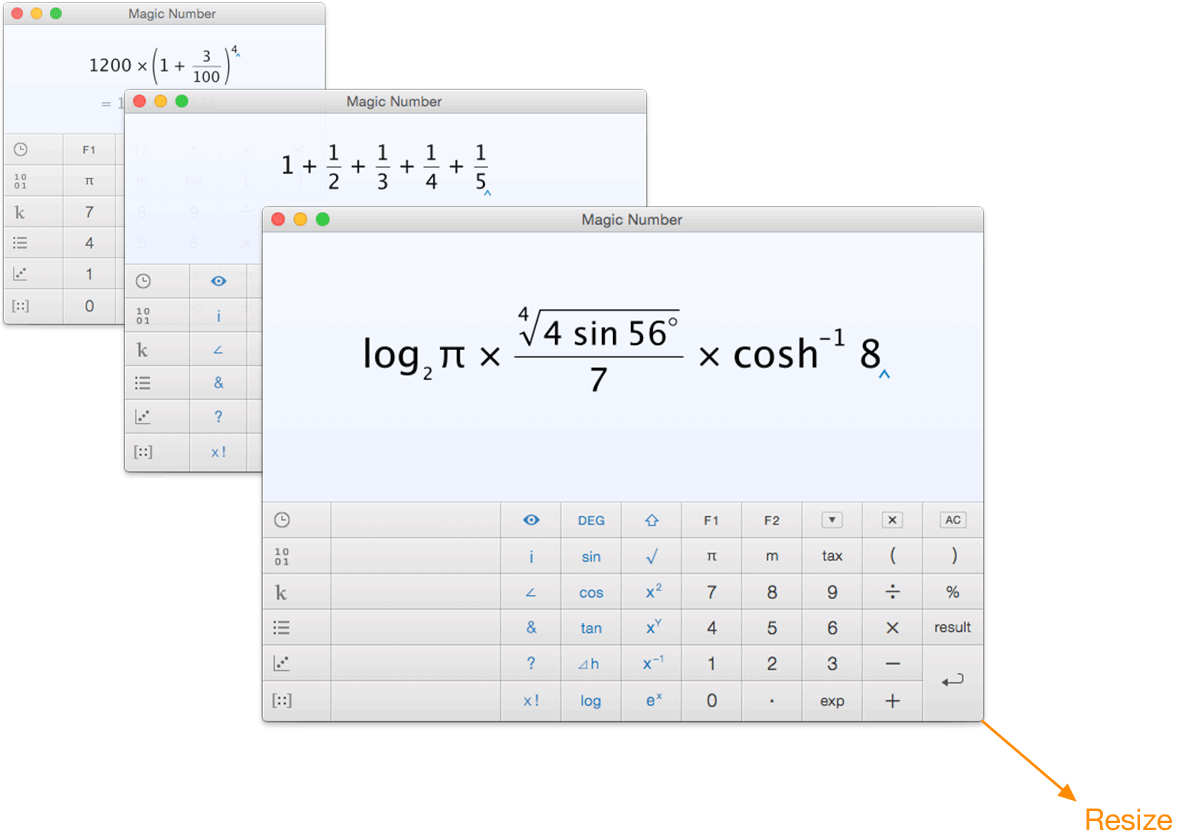Expand the down-triangle dropdown key
Image resolution: width=1180 pixels, height=840 pixels.
coord(832,520)
